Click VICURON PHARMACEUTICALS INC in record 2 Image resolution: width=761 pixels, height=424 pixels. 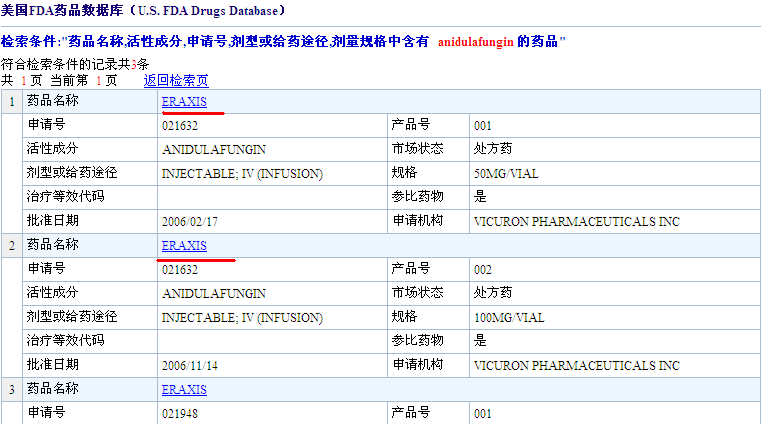coord(577,366)
